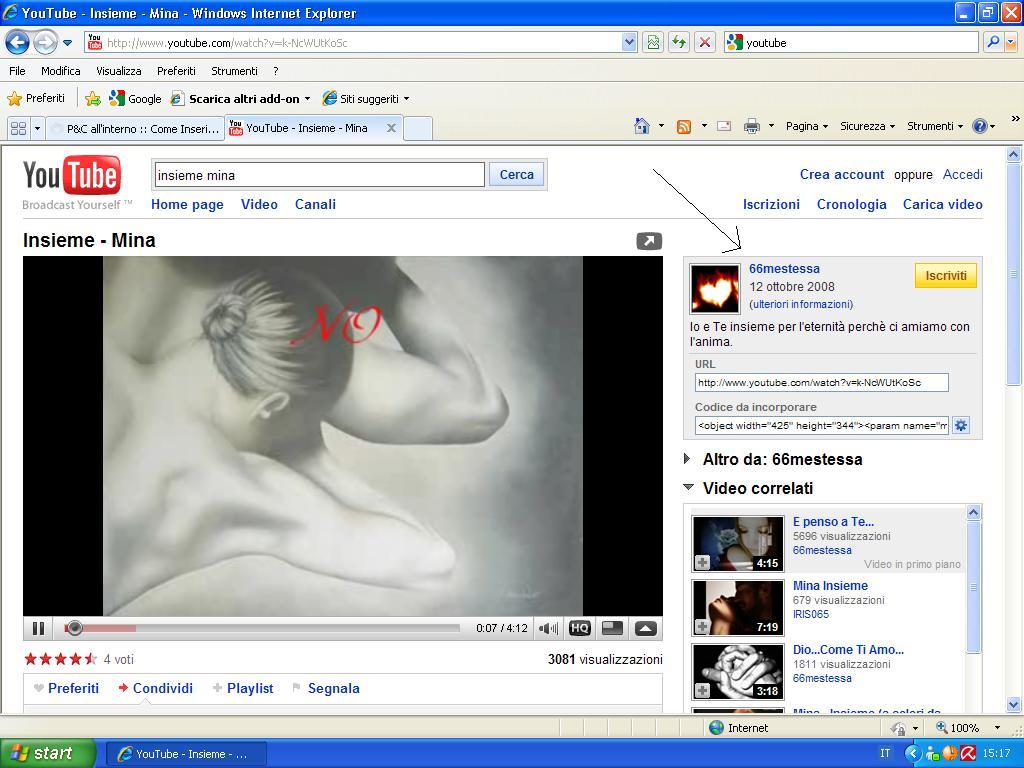The width and height of the screenshot is (1024, 768).
Task: Click the orange RSS feeds icon
Action: (x=684, y=127)
